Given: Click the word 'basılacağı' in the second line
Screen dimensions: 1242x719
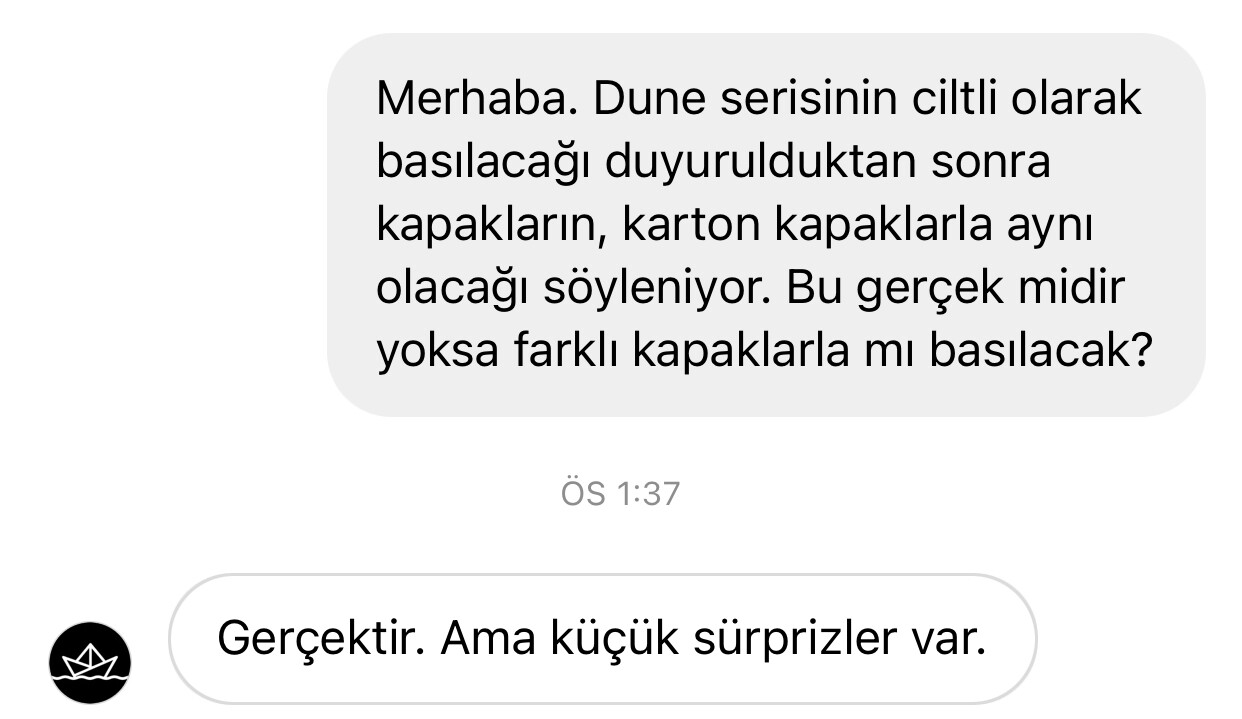Looking at the screenshot, I should [x=484, y=161].
